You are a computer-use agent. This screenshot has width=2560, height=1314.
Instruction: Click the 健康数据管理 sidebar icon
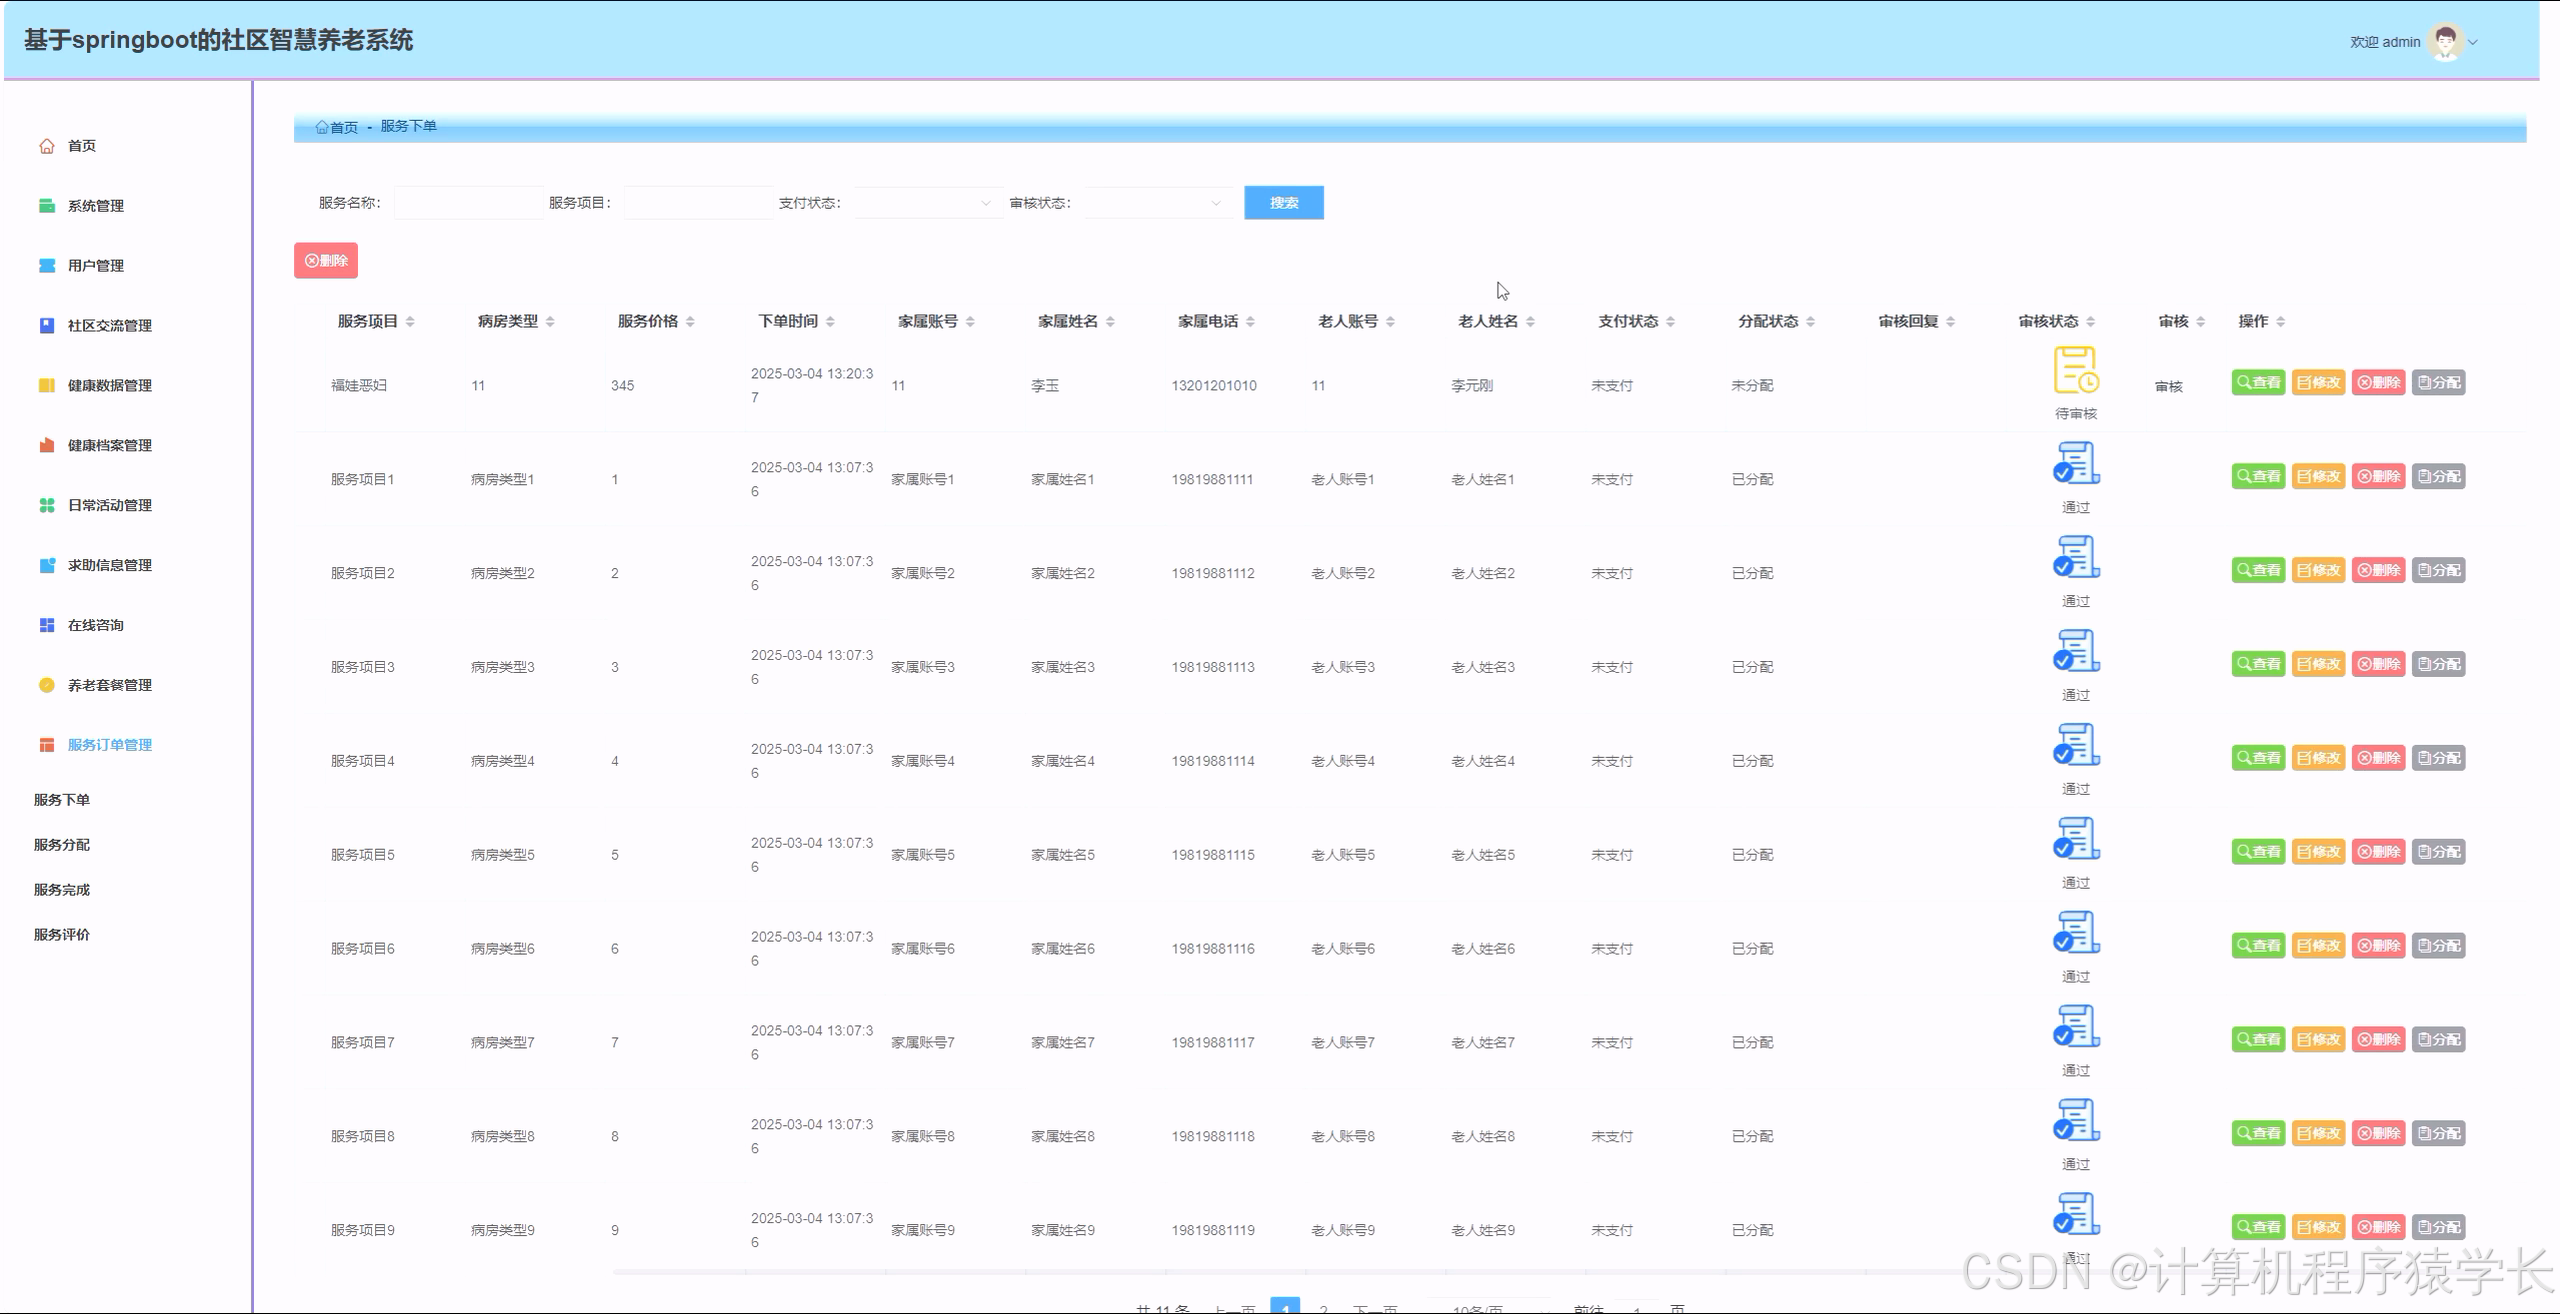point(47,386)
